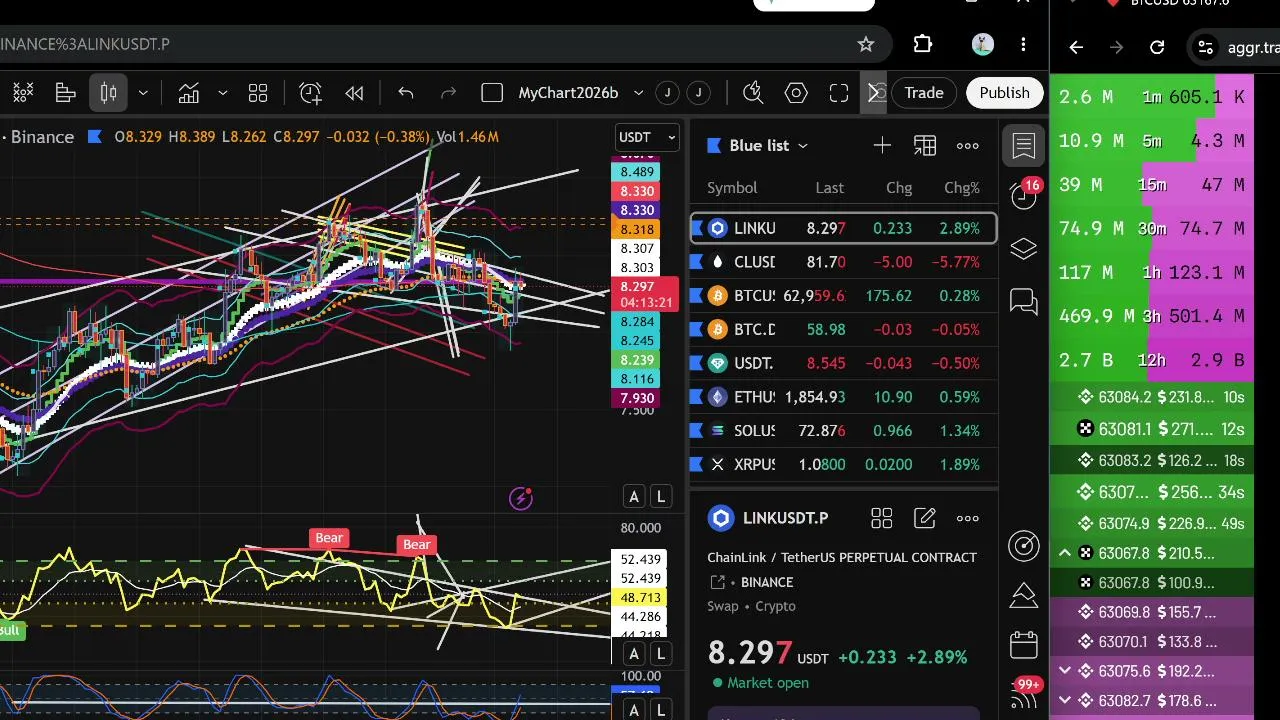The image size is (1280, 720).
Task: Expand the indicators dropdown arrow
Action: (222, 93)
